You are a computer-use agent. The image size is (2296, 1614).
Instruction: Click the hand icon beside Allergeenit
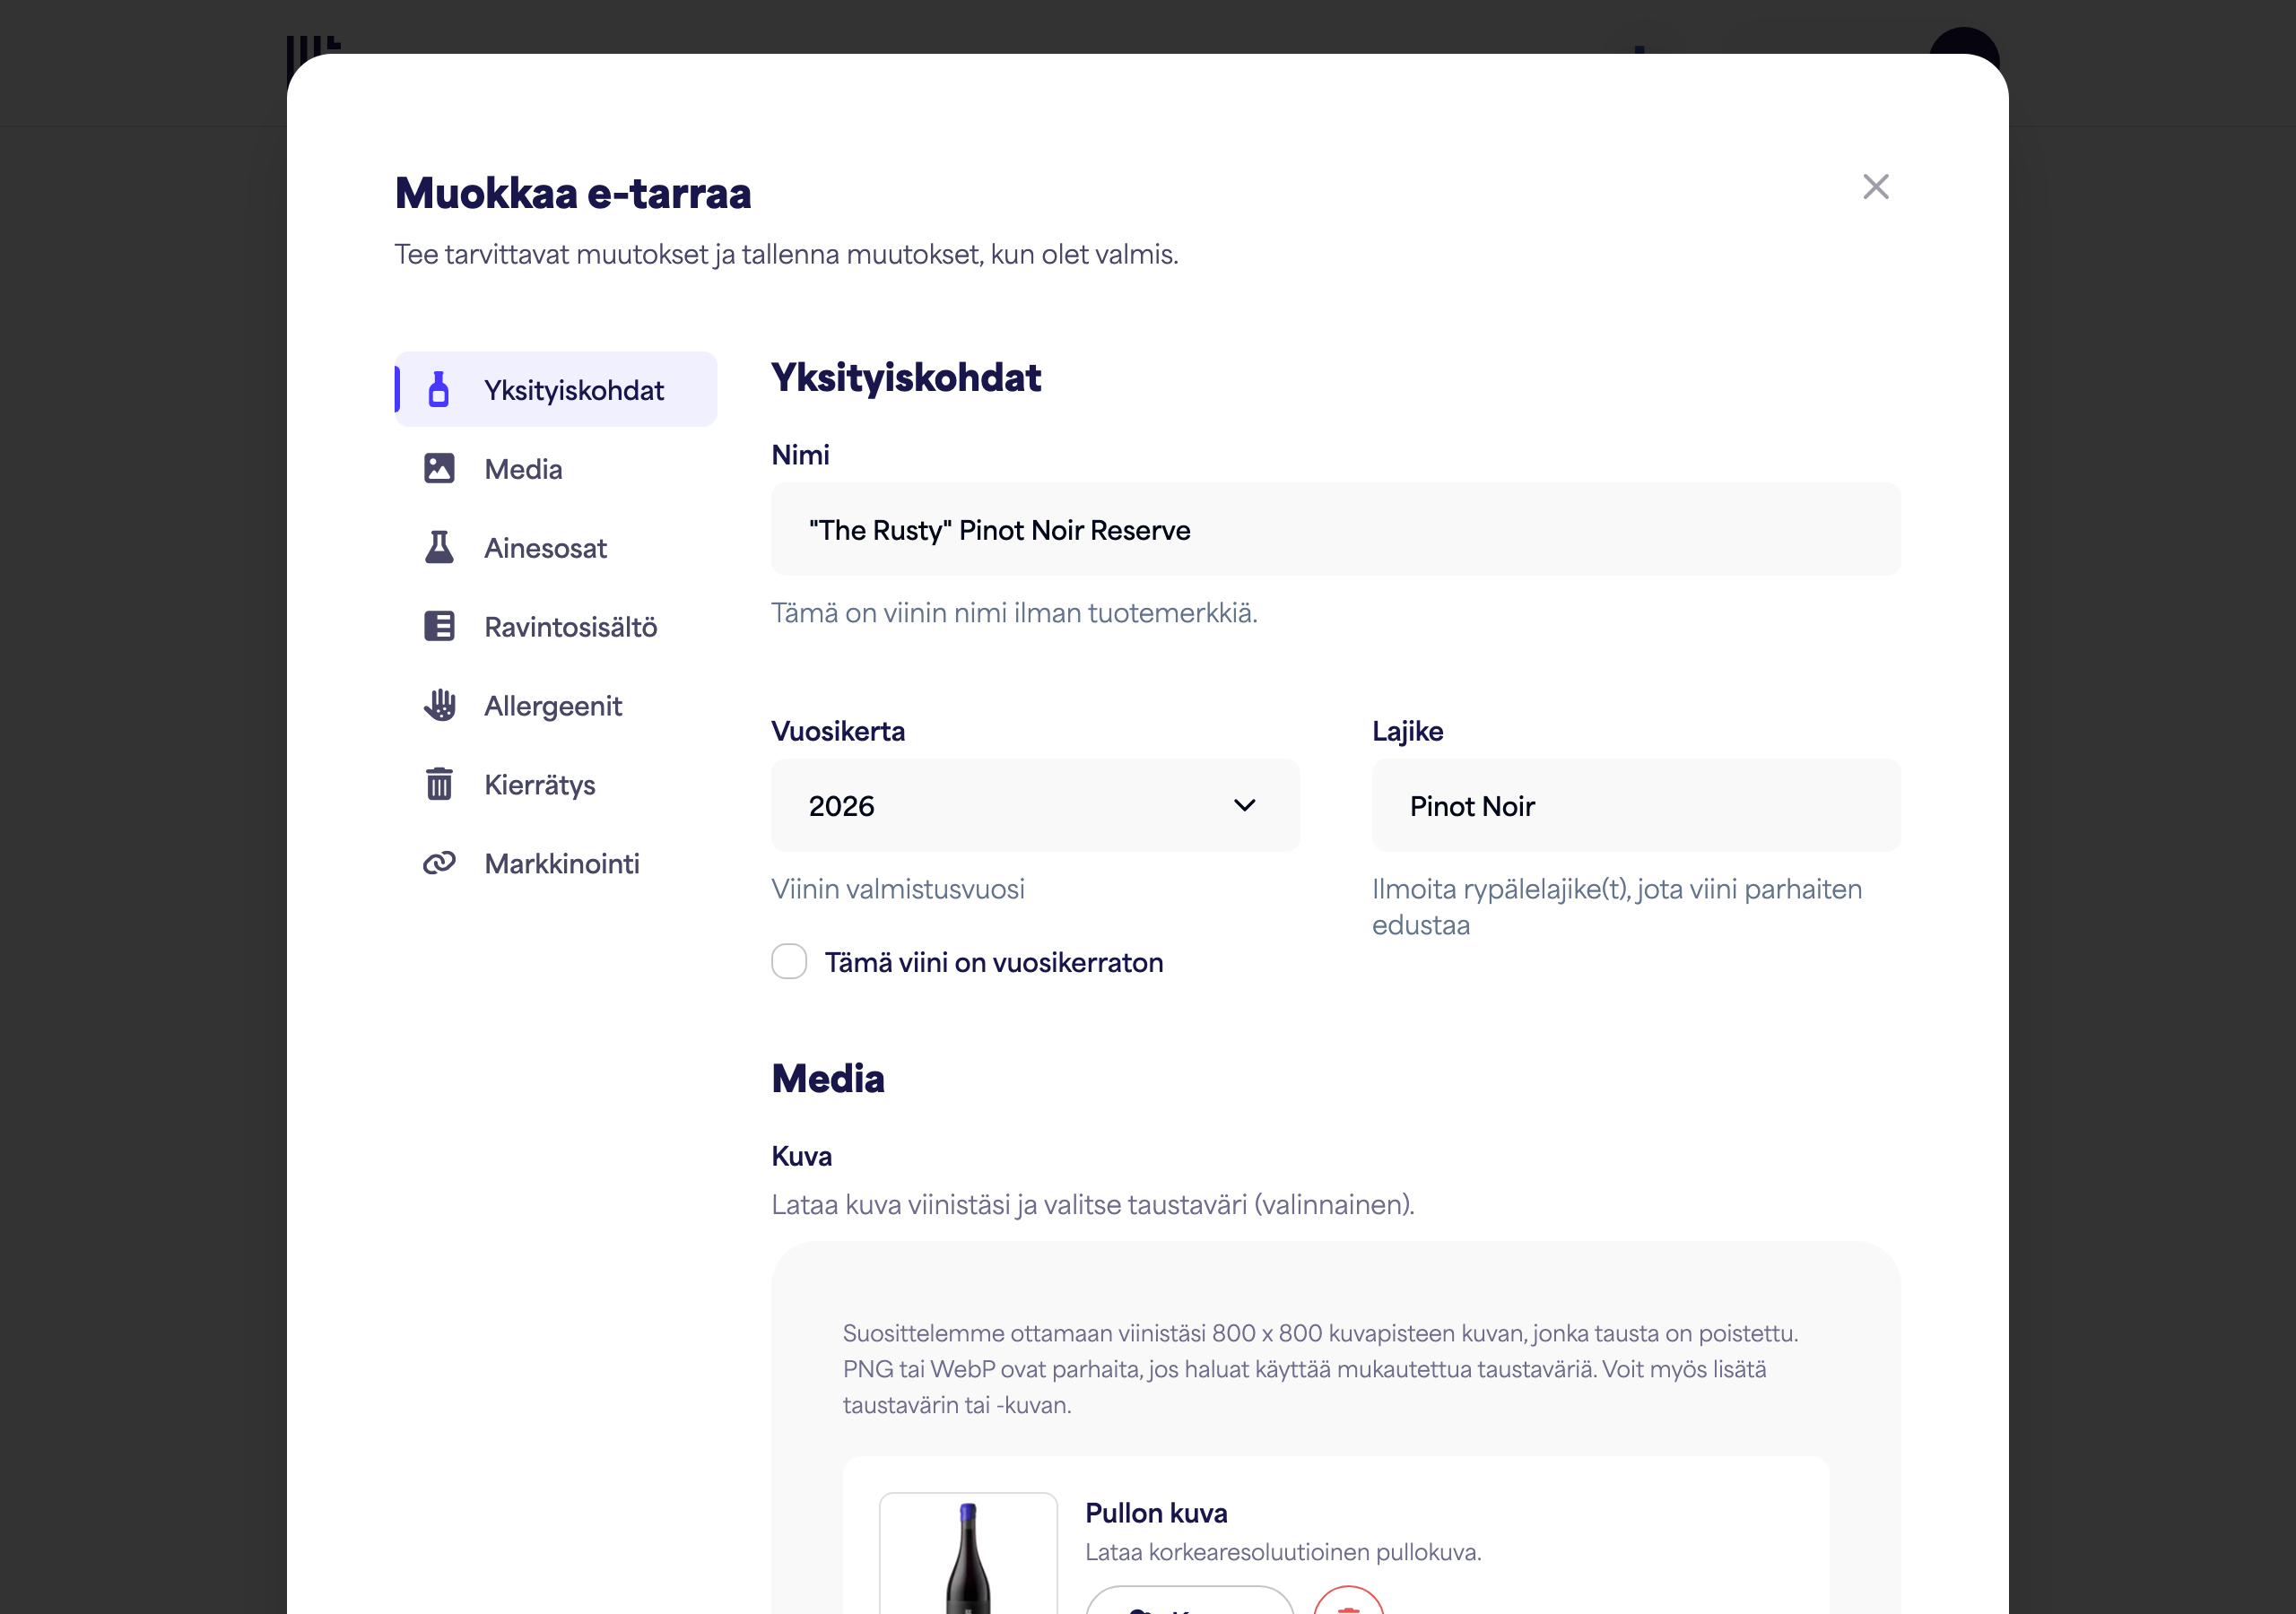tap(439, 705)
